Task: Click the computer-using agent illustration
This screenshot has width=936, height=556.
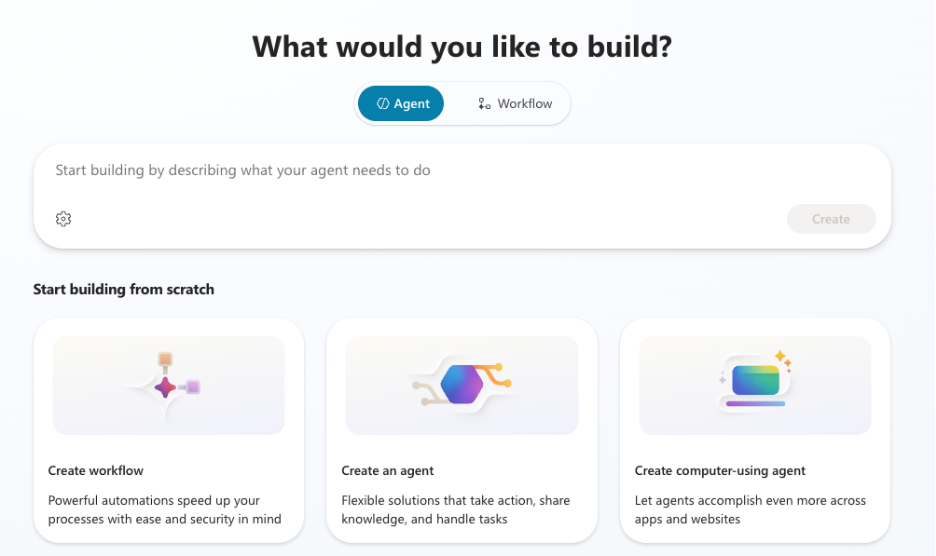Action: (x=755, y=383)
